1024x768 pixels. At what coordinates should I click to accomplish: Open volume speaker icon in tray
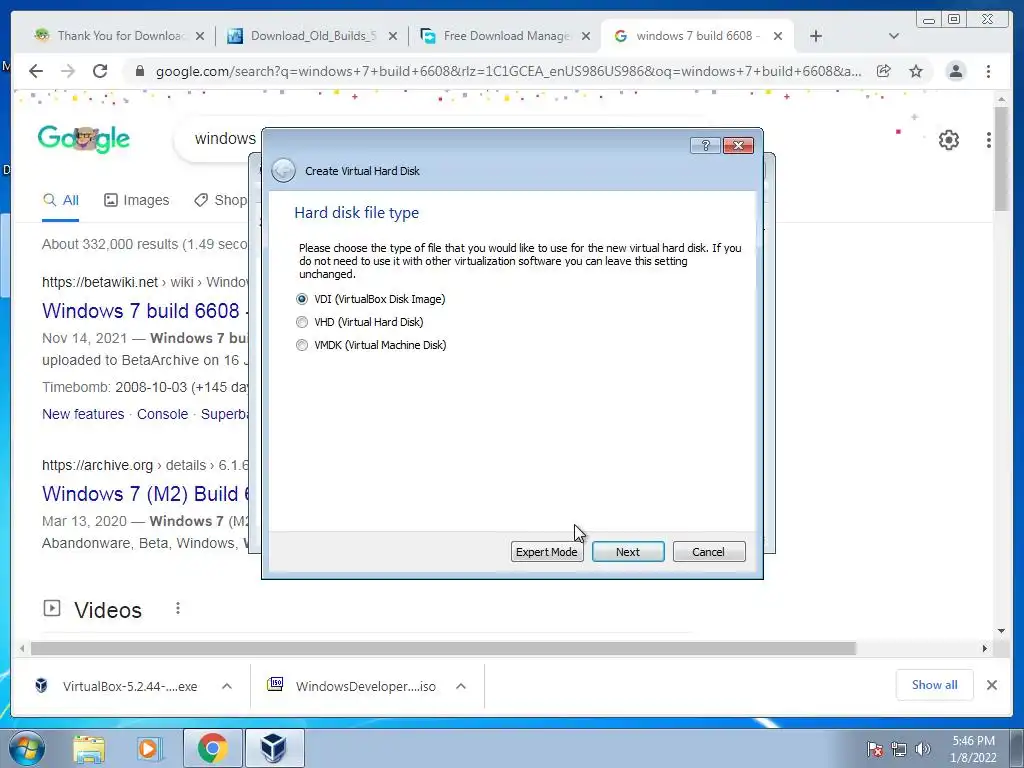pyautogui.click(x=923, y=749)
